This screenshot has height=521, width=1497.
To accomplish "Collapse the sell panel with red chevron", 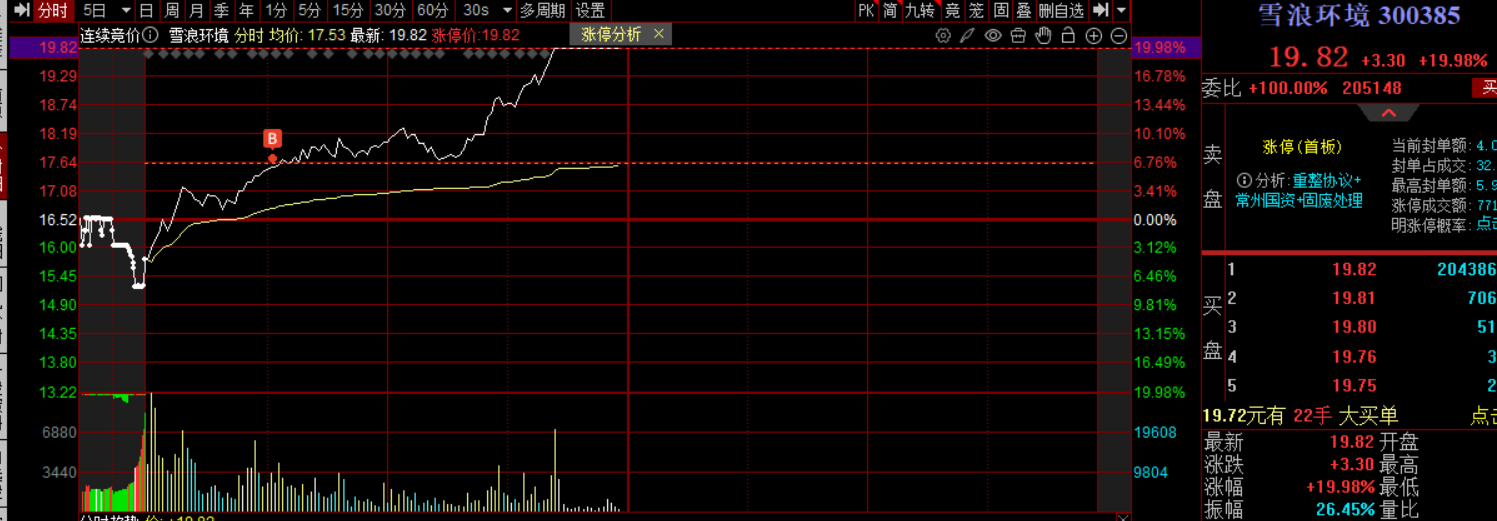I will (1389, 114).
